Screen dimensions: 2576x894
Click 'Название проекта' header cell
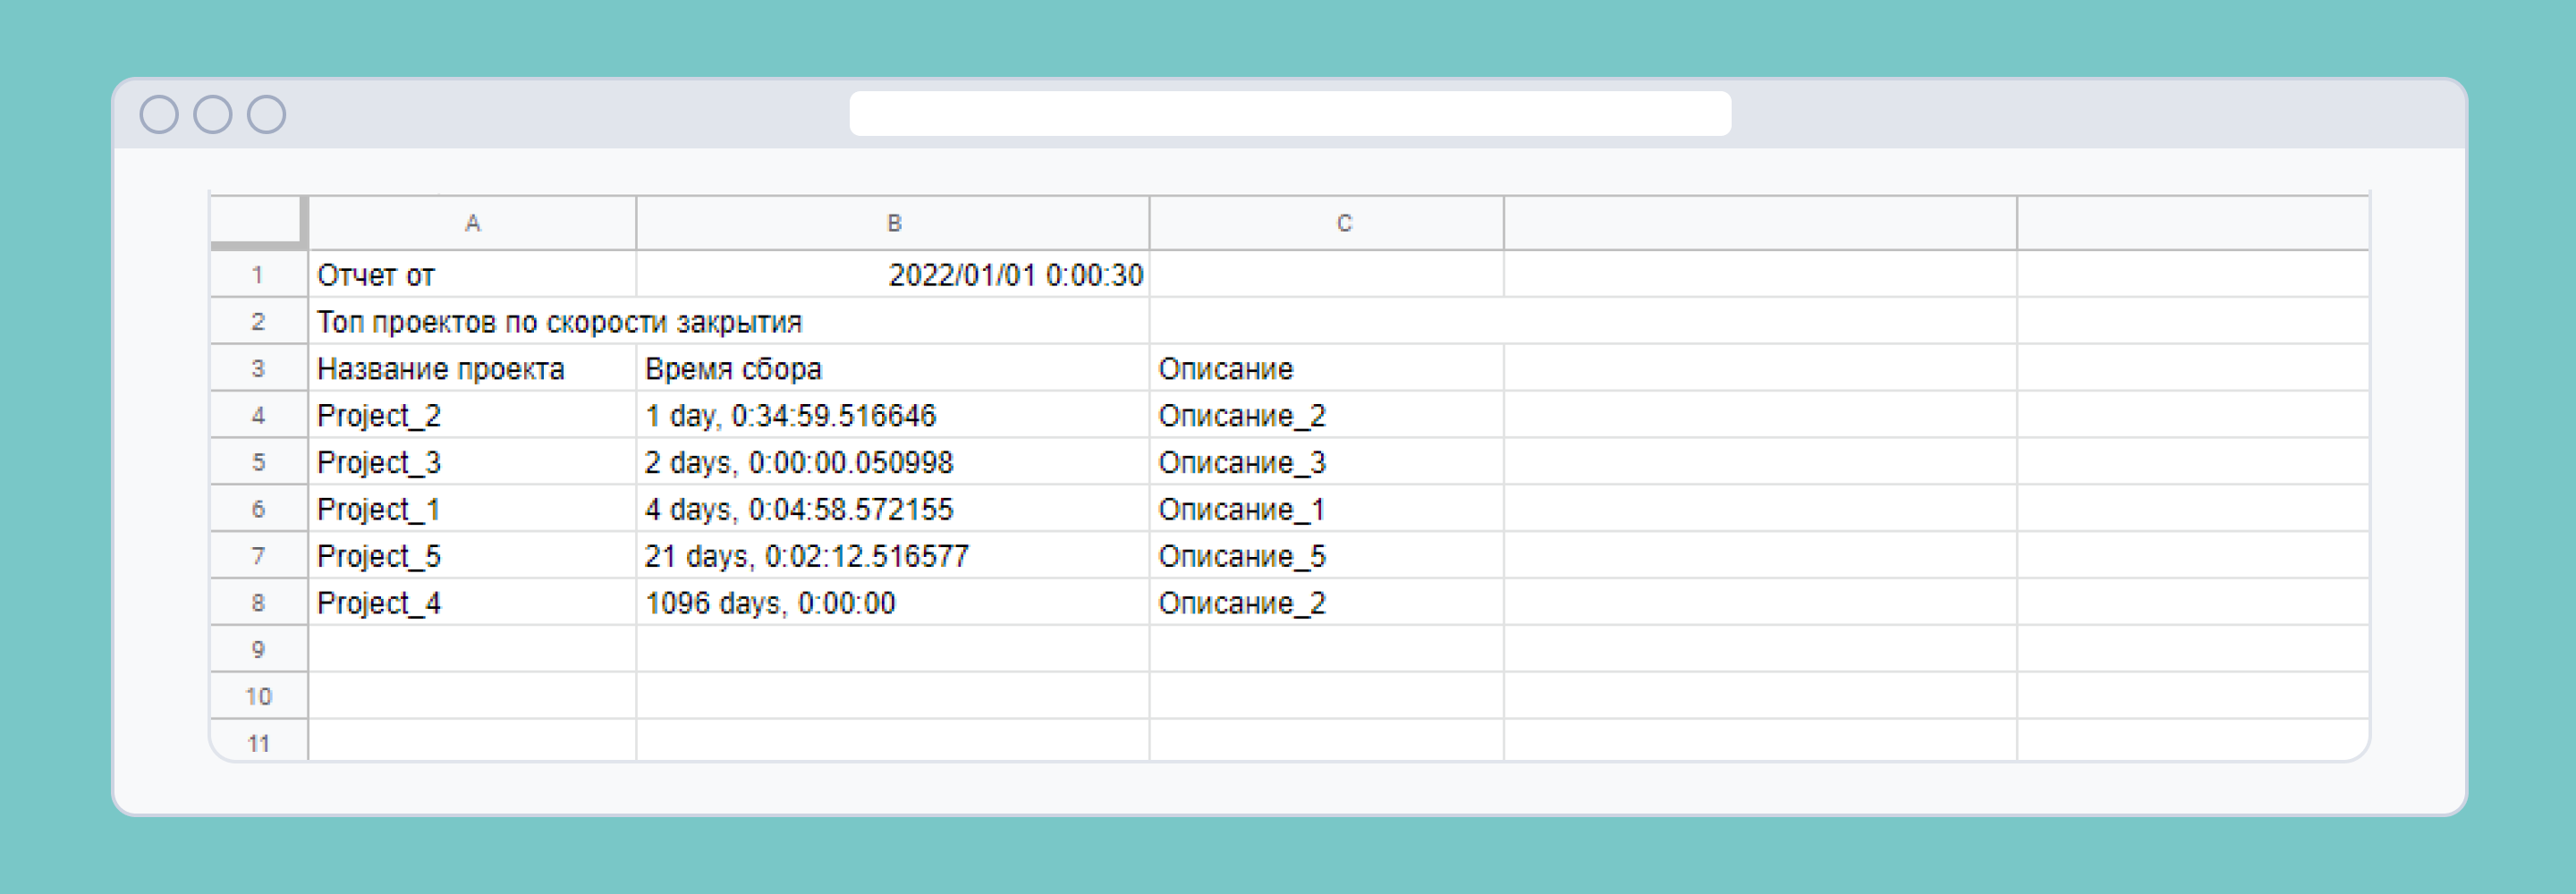point(472,368)
